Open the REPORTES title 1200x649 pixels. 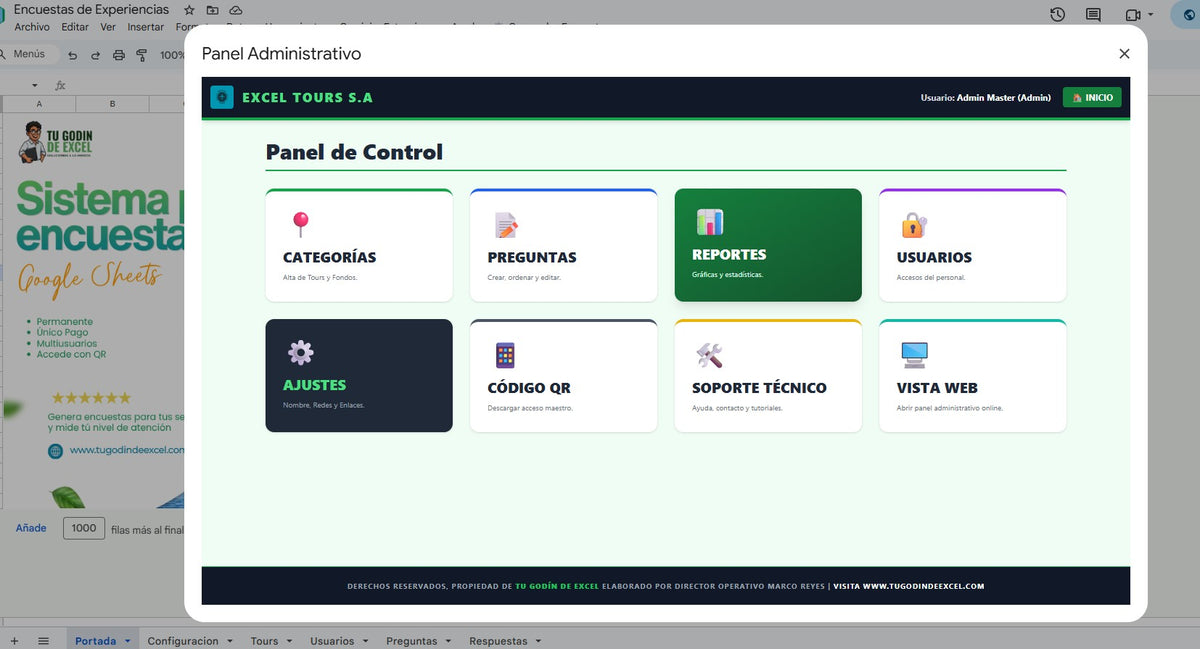[x=729, y=254]
